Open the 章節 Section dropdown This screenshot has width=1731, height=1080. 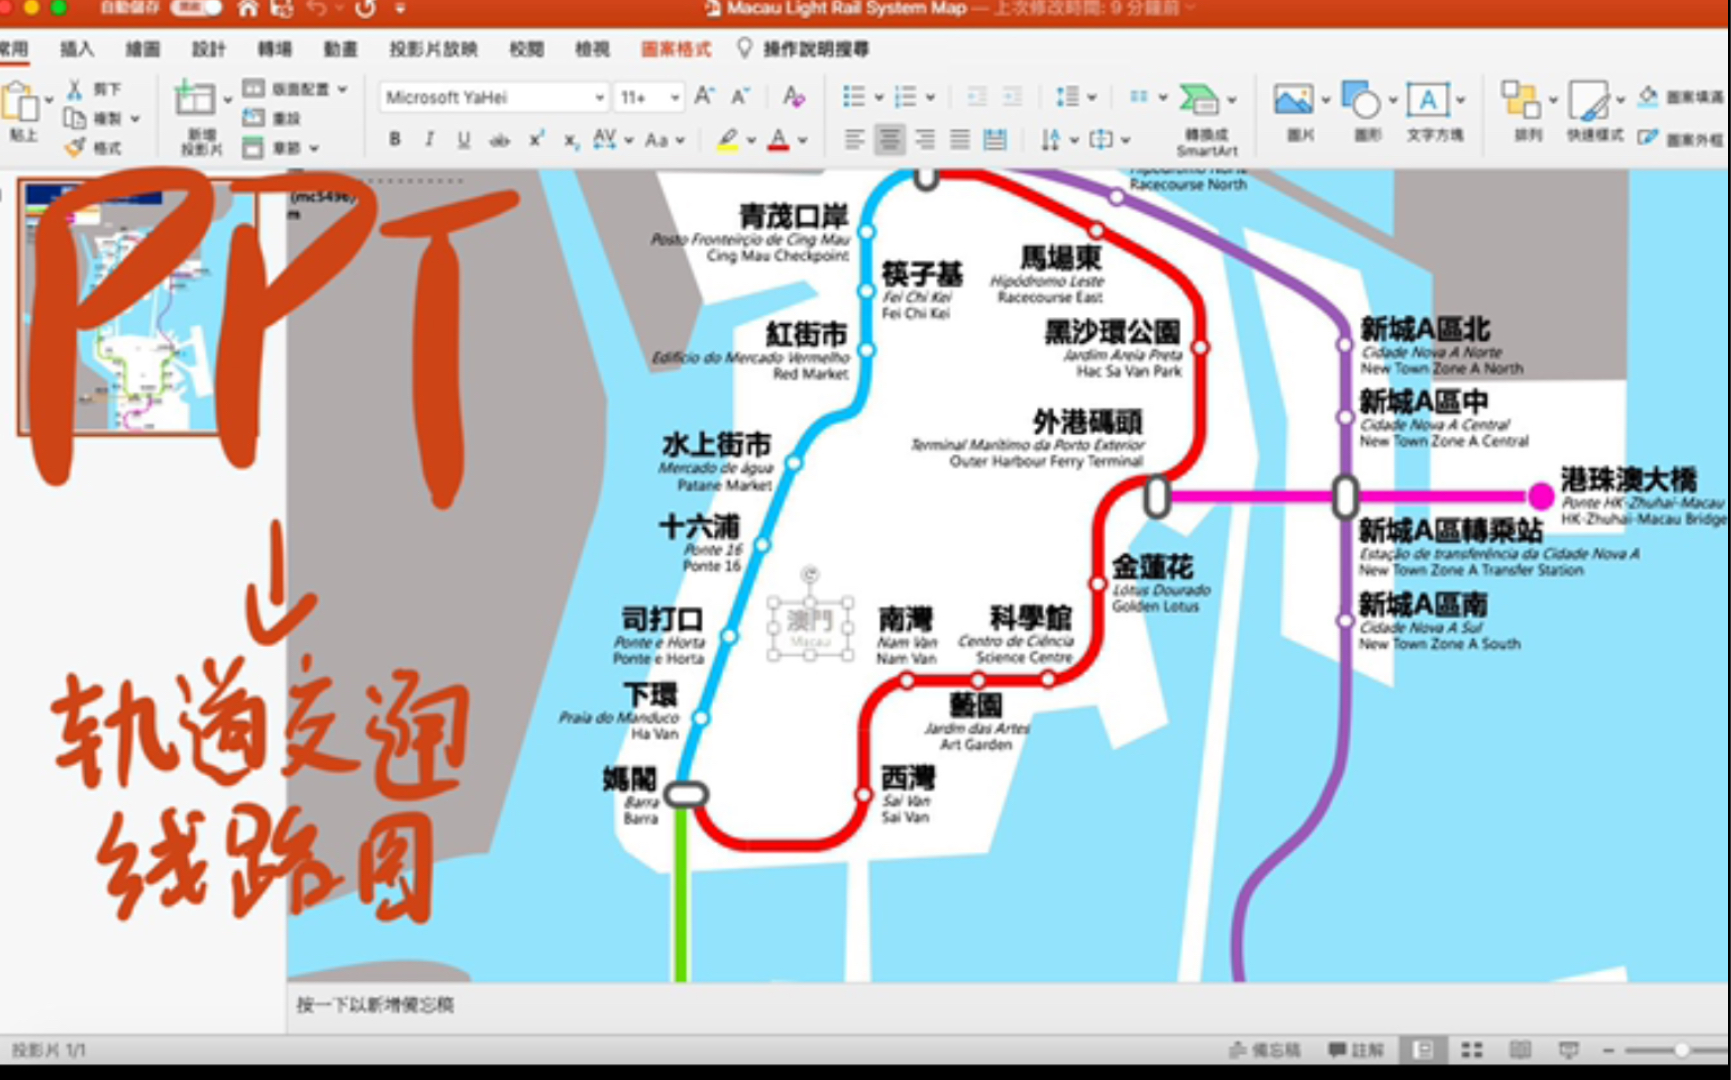click(281, 148)
